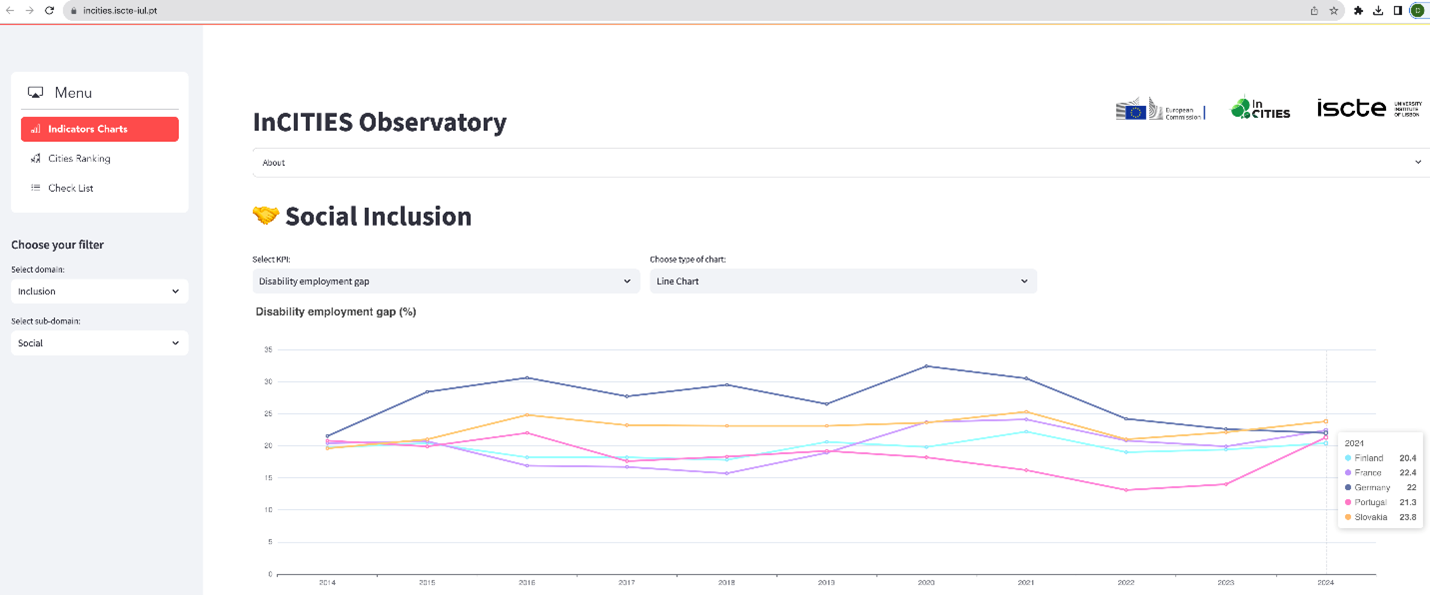Viewport: 1430px width, 595px height.
Task: Click Germany's 2020 peak data point
Action: [926, 366]
